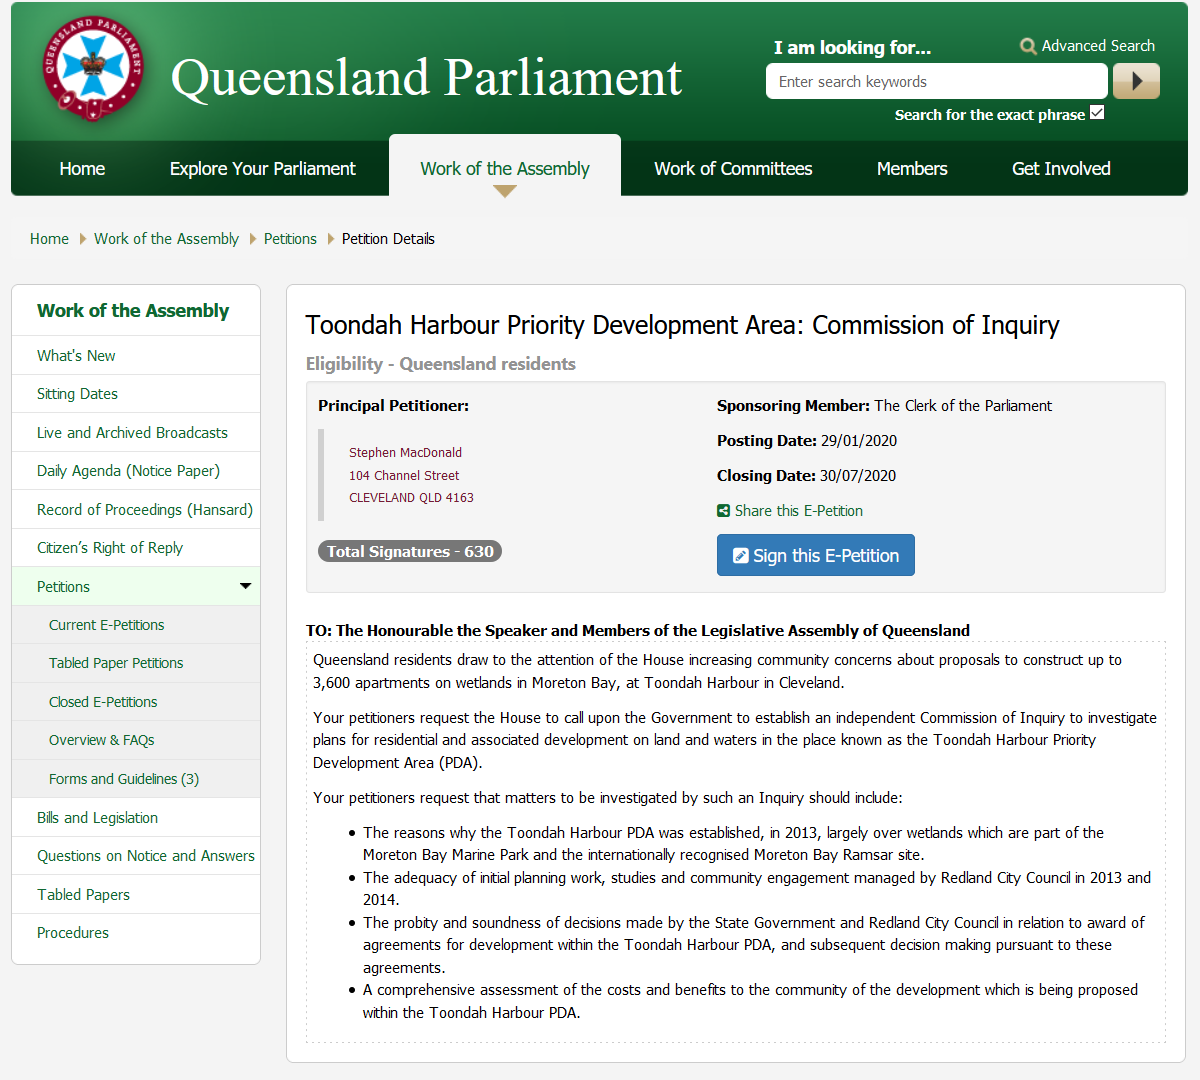The width and height of the screenshot is (1200, 1080).
Task: Click Home in the breadcrumb
Action: coord(49,239)
